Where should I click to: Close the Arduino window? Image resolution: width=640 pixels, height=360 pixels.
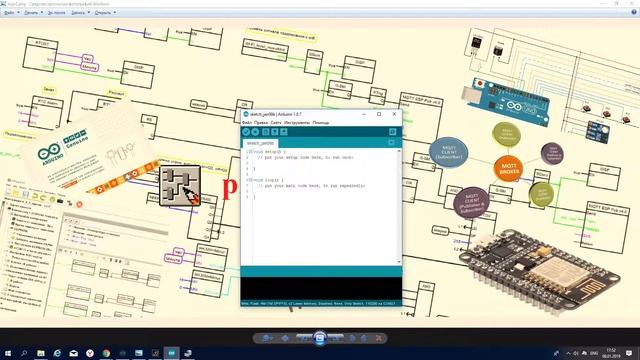point(394,114)
